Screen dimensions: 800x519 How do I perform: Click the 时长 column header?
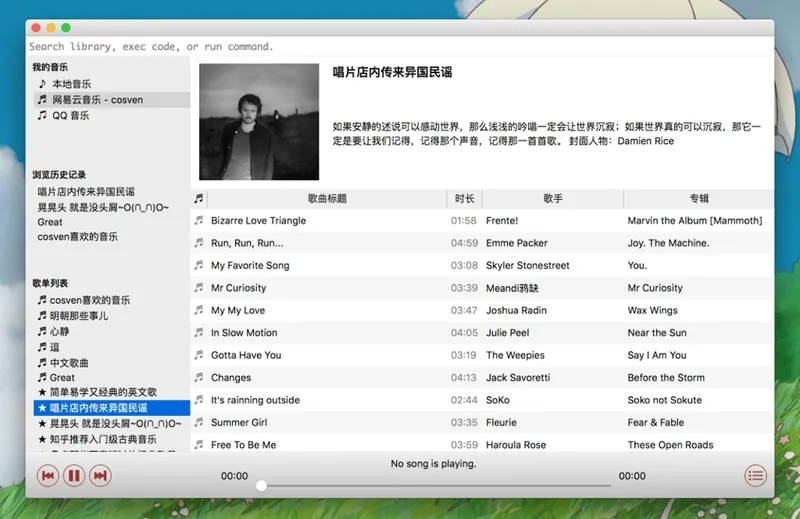pyautogui.click(x=464, y=199)
